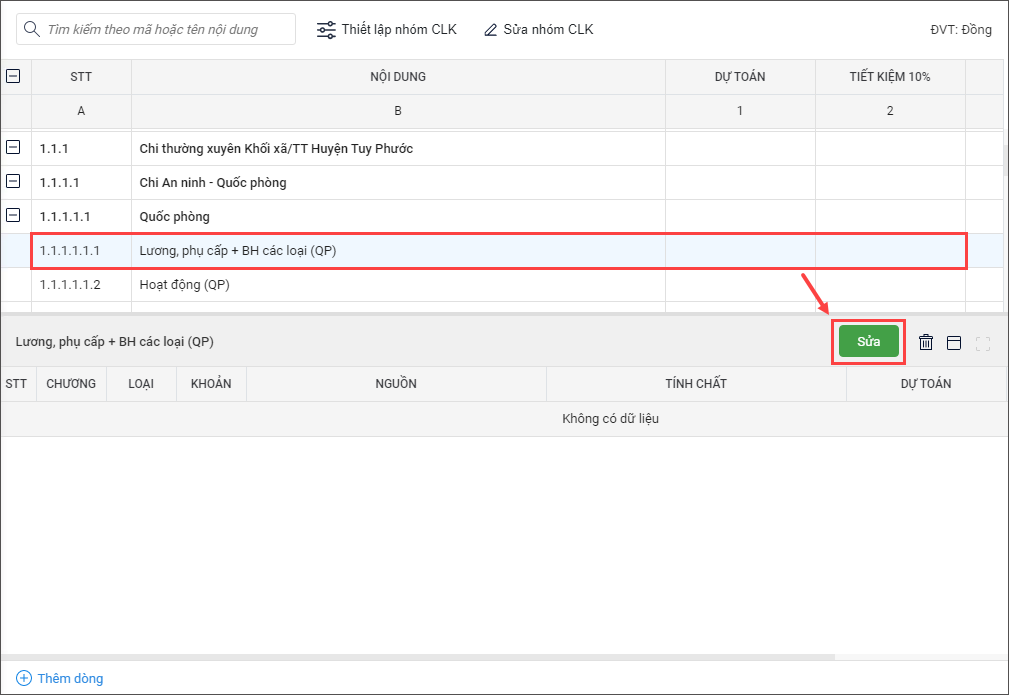
Task: Click Sửa nhóm CLK pencil icon
Action: [x=490, y=30]
